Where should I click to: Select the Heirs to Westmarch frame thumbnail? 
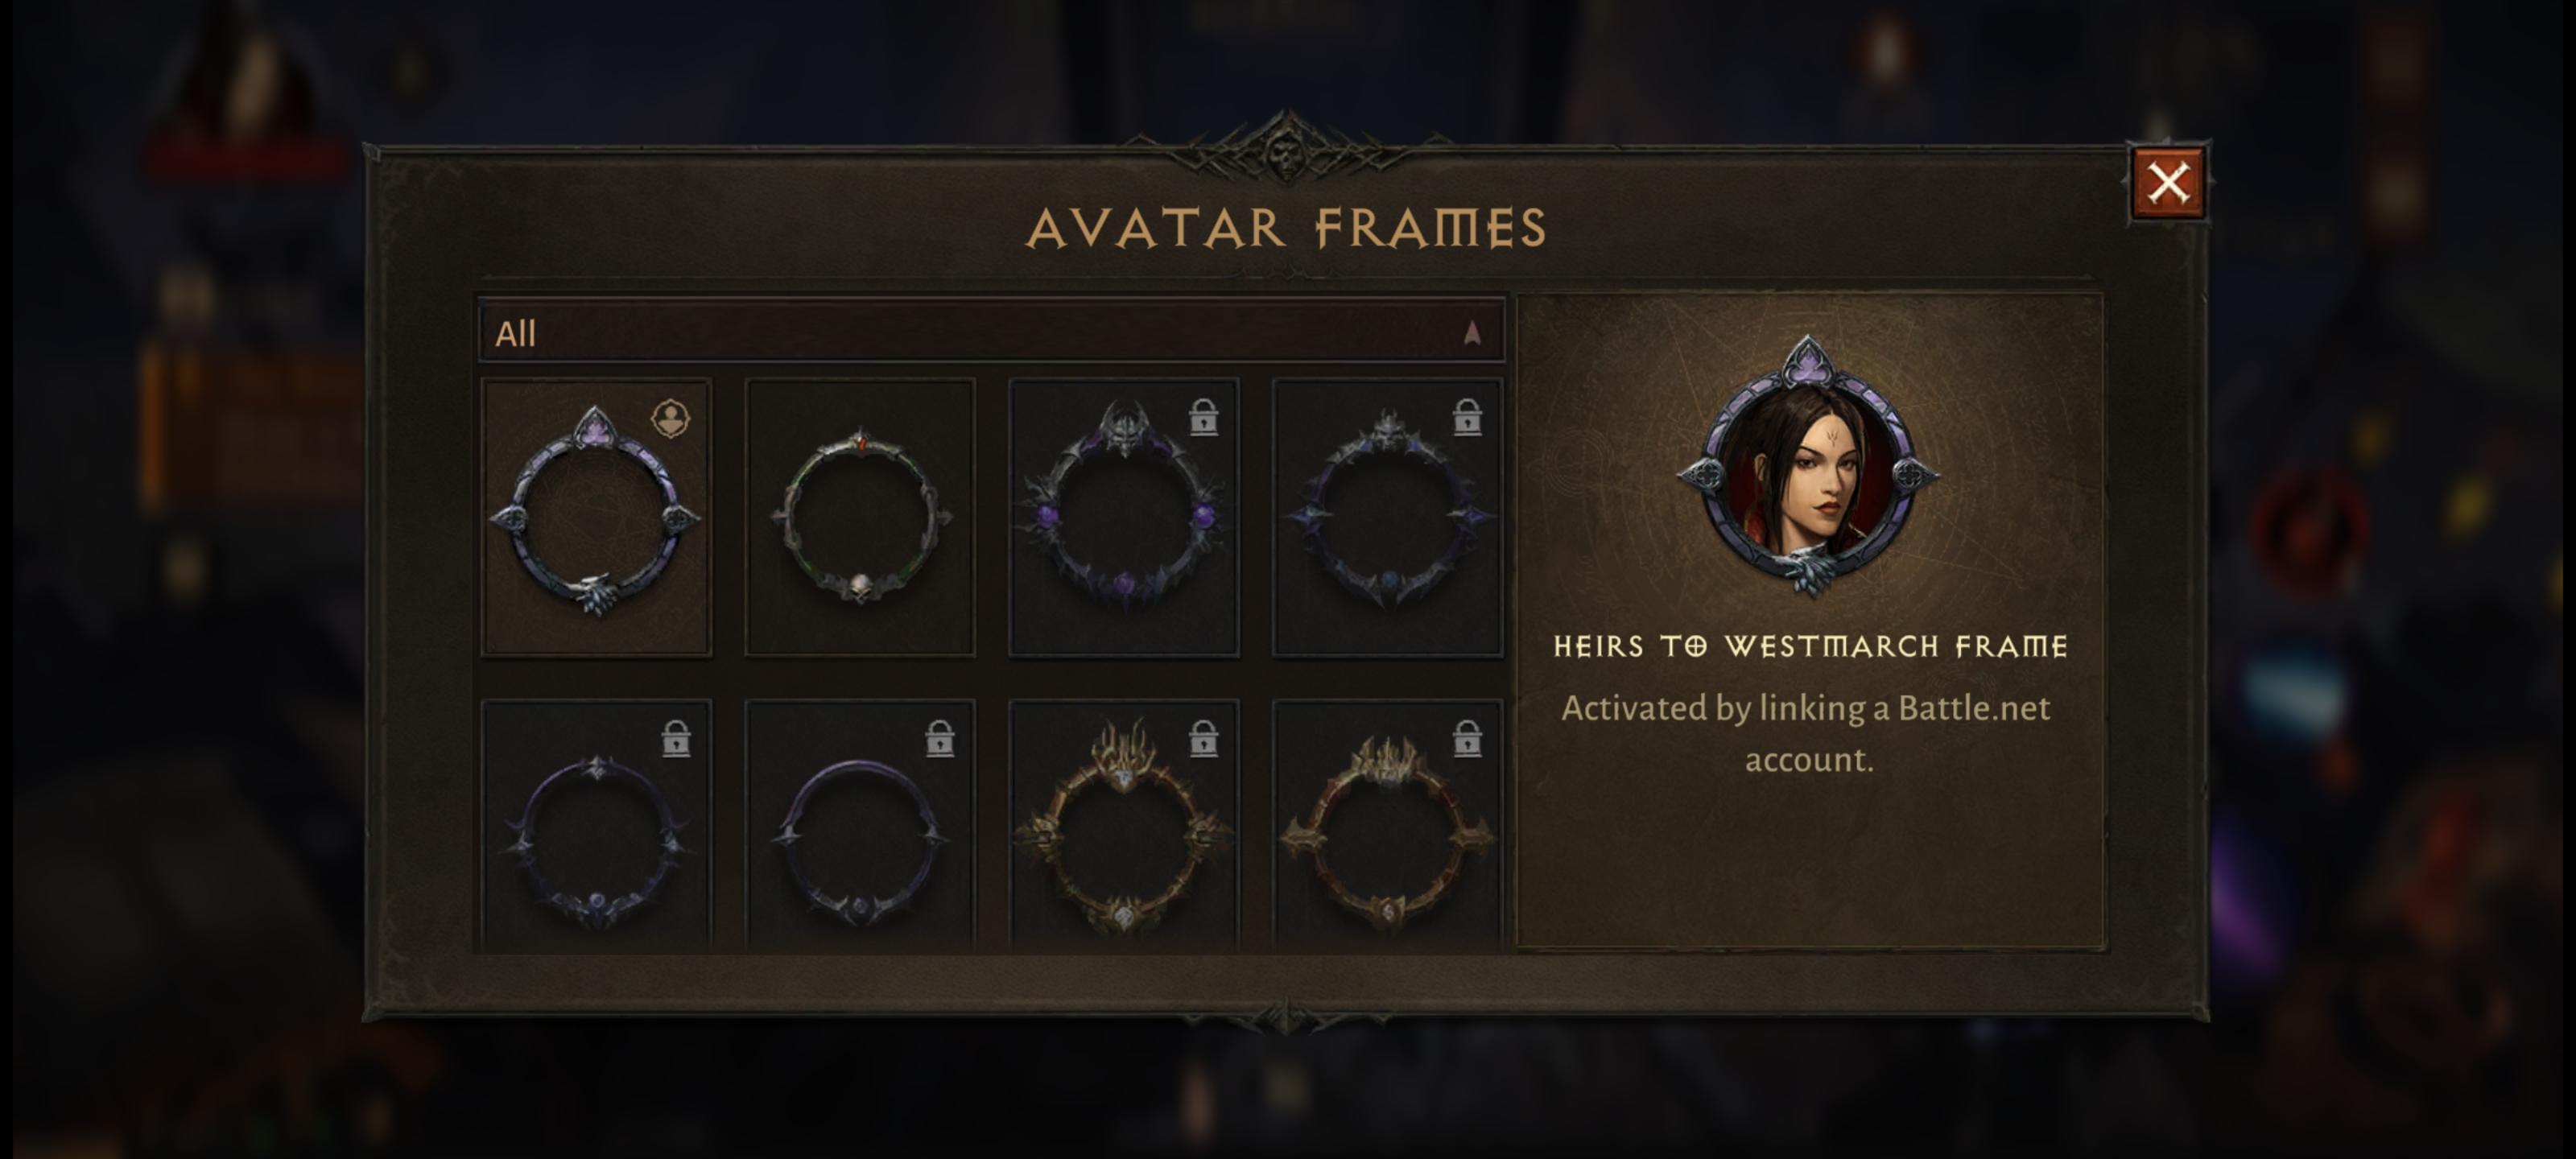pos(596,517)
